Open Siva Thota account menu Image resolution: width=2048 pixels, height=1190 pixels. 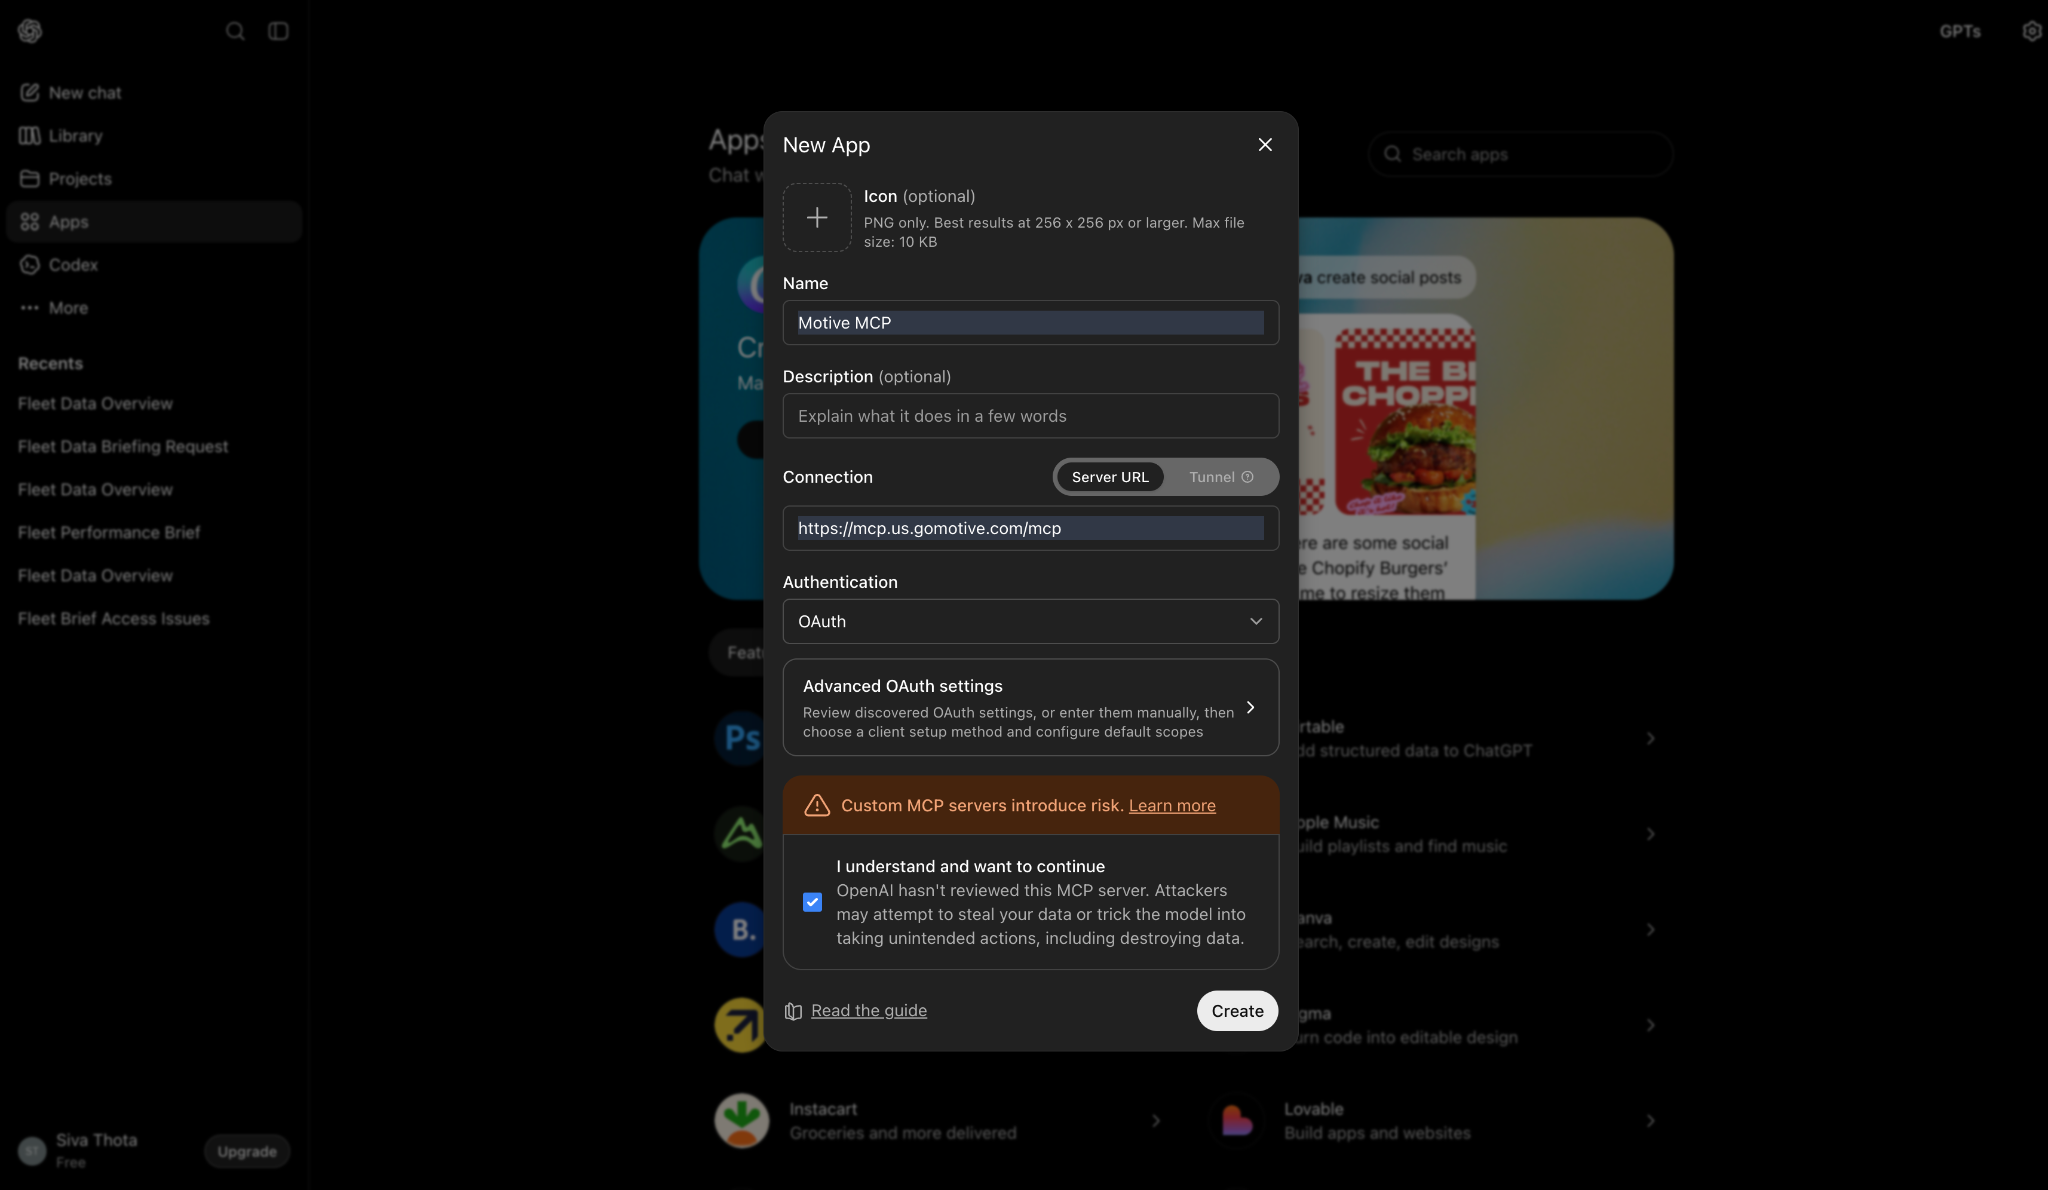[78, 1150]
